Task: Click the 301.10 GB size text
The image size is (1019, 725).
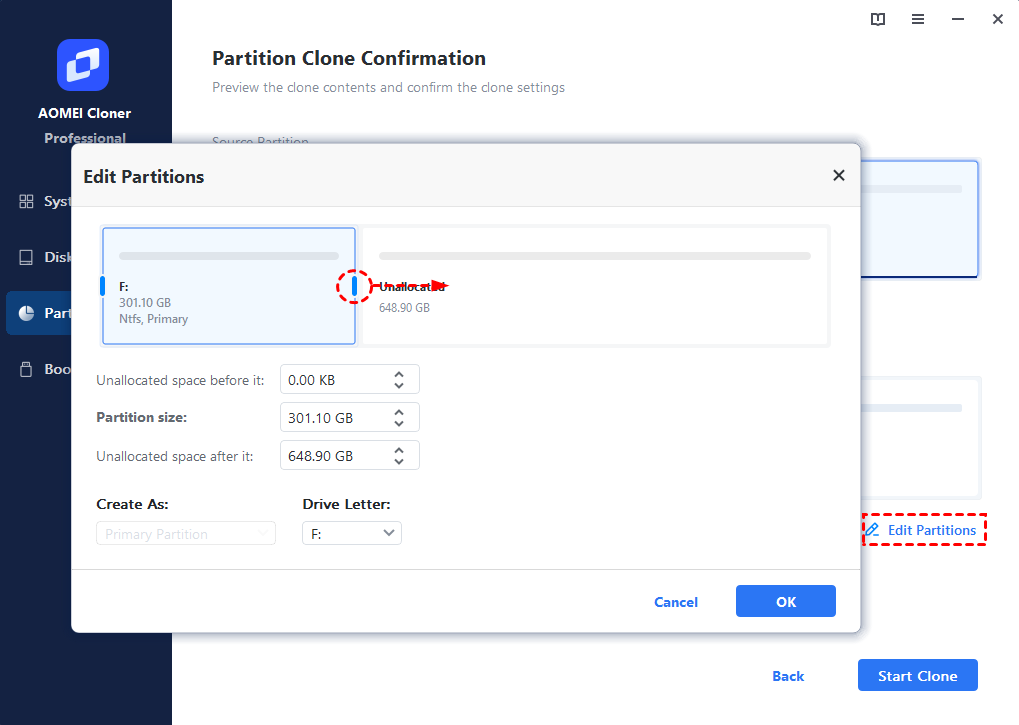Action: [145, 303]
